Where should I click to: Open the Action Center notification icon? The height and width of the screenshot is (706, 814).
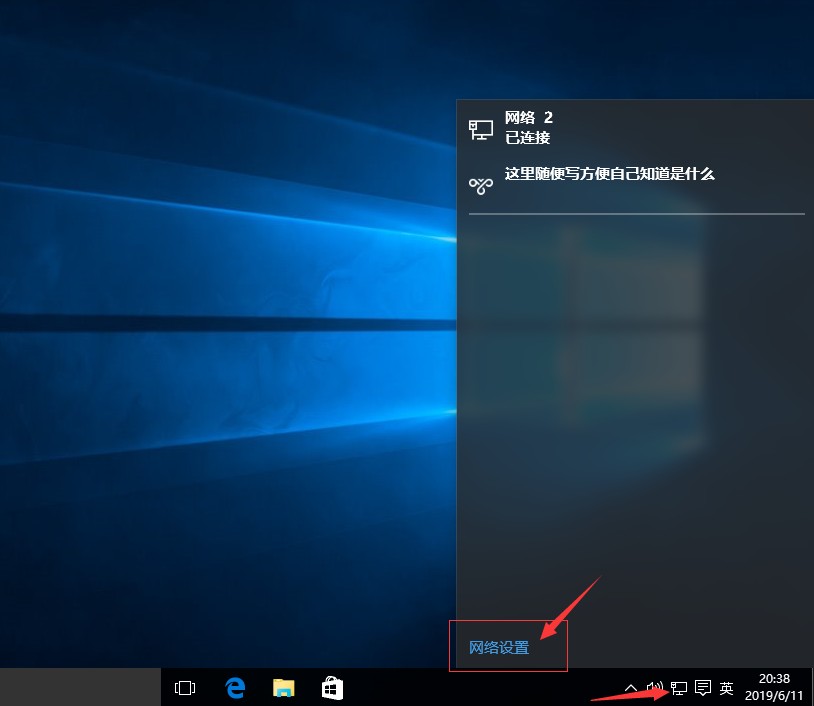click(x=703, y=688)
